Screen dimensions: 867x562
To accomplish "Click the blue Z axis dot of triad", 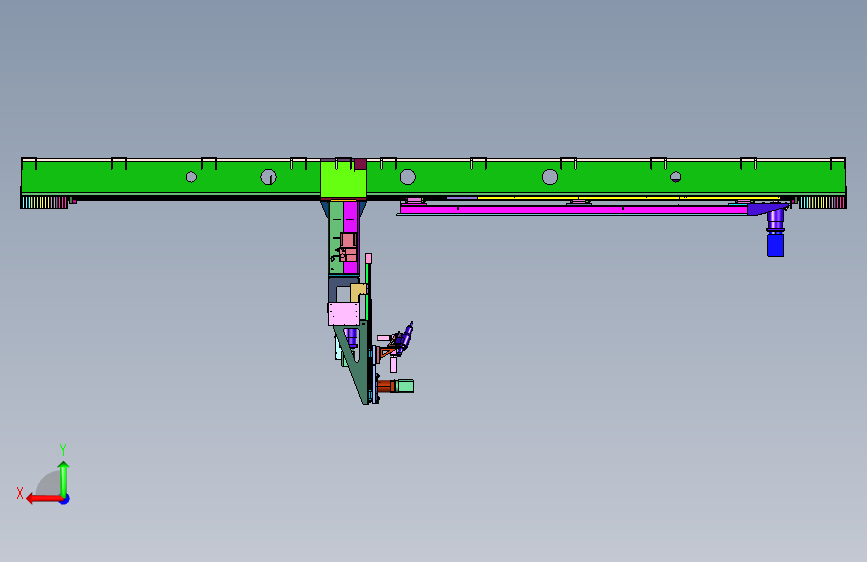I will pos(65,499).
